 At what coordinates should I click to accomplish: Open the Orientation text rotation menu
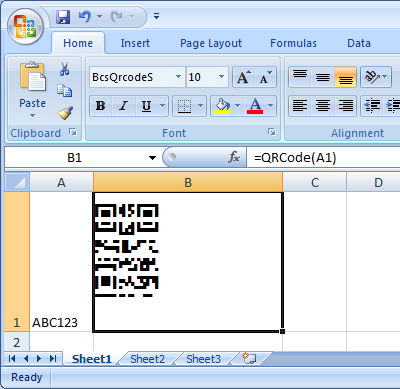[376, 77]
